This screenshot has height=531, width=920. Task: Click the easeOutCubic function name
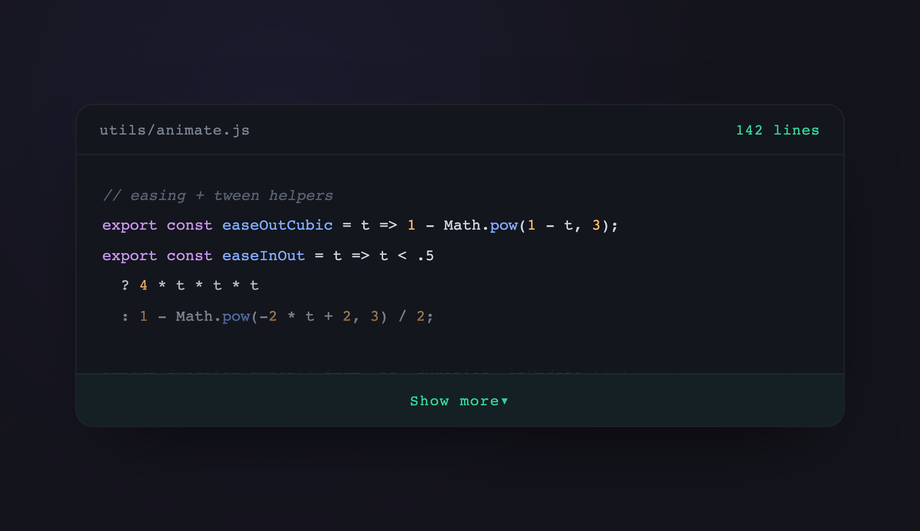pyautogui.click(x=277, y=225)
